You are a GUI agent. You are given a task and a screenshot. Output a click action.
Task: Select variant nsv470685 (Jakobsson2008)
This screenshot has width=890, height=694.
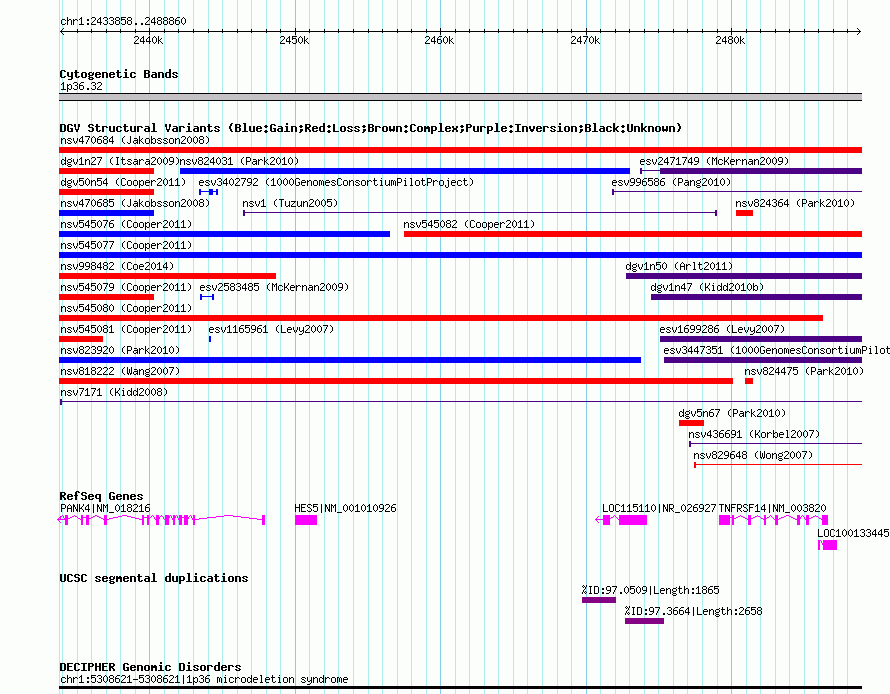tap(135, 203)
